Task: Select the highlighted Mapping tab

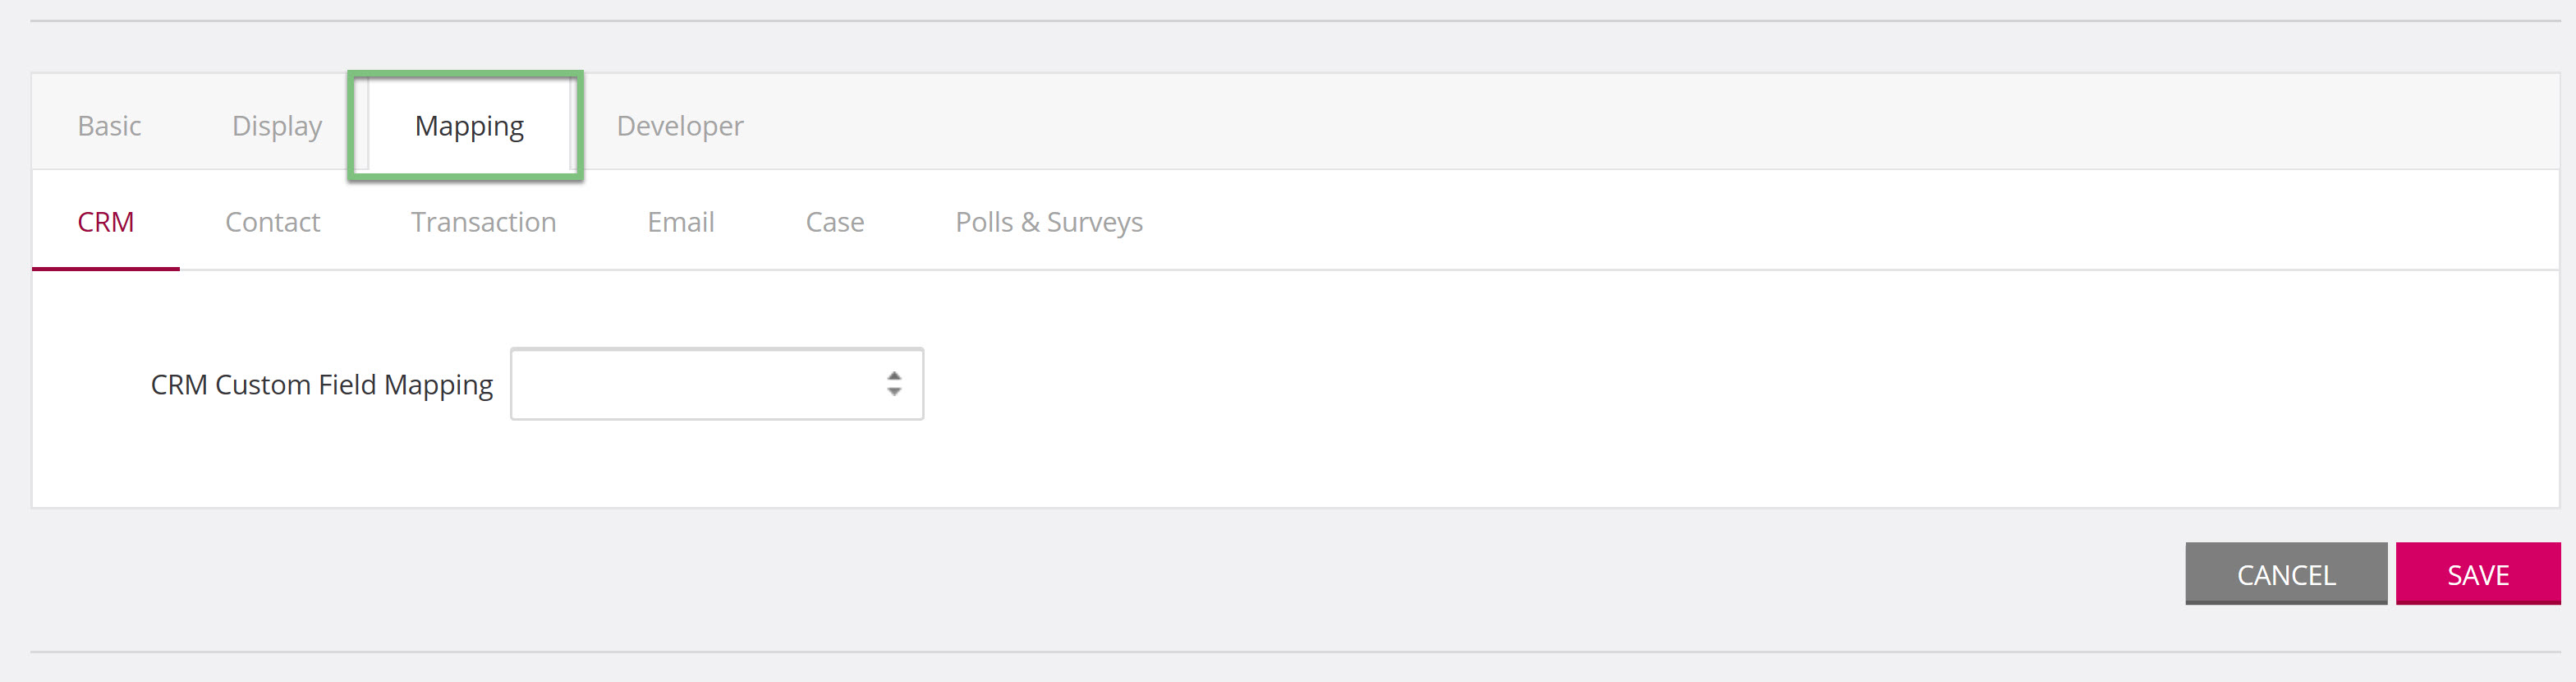Action: coord(469,126)
